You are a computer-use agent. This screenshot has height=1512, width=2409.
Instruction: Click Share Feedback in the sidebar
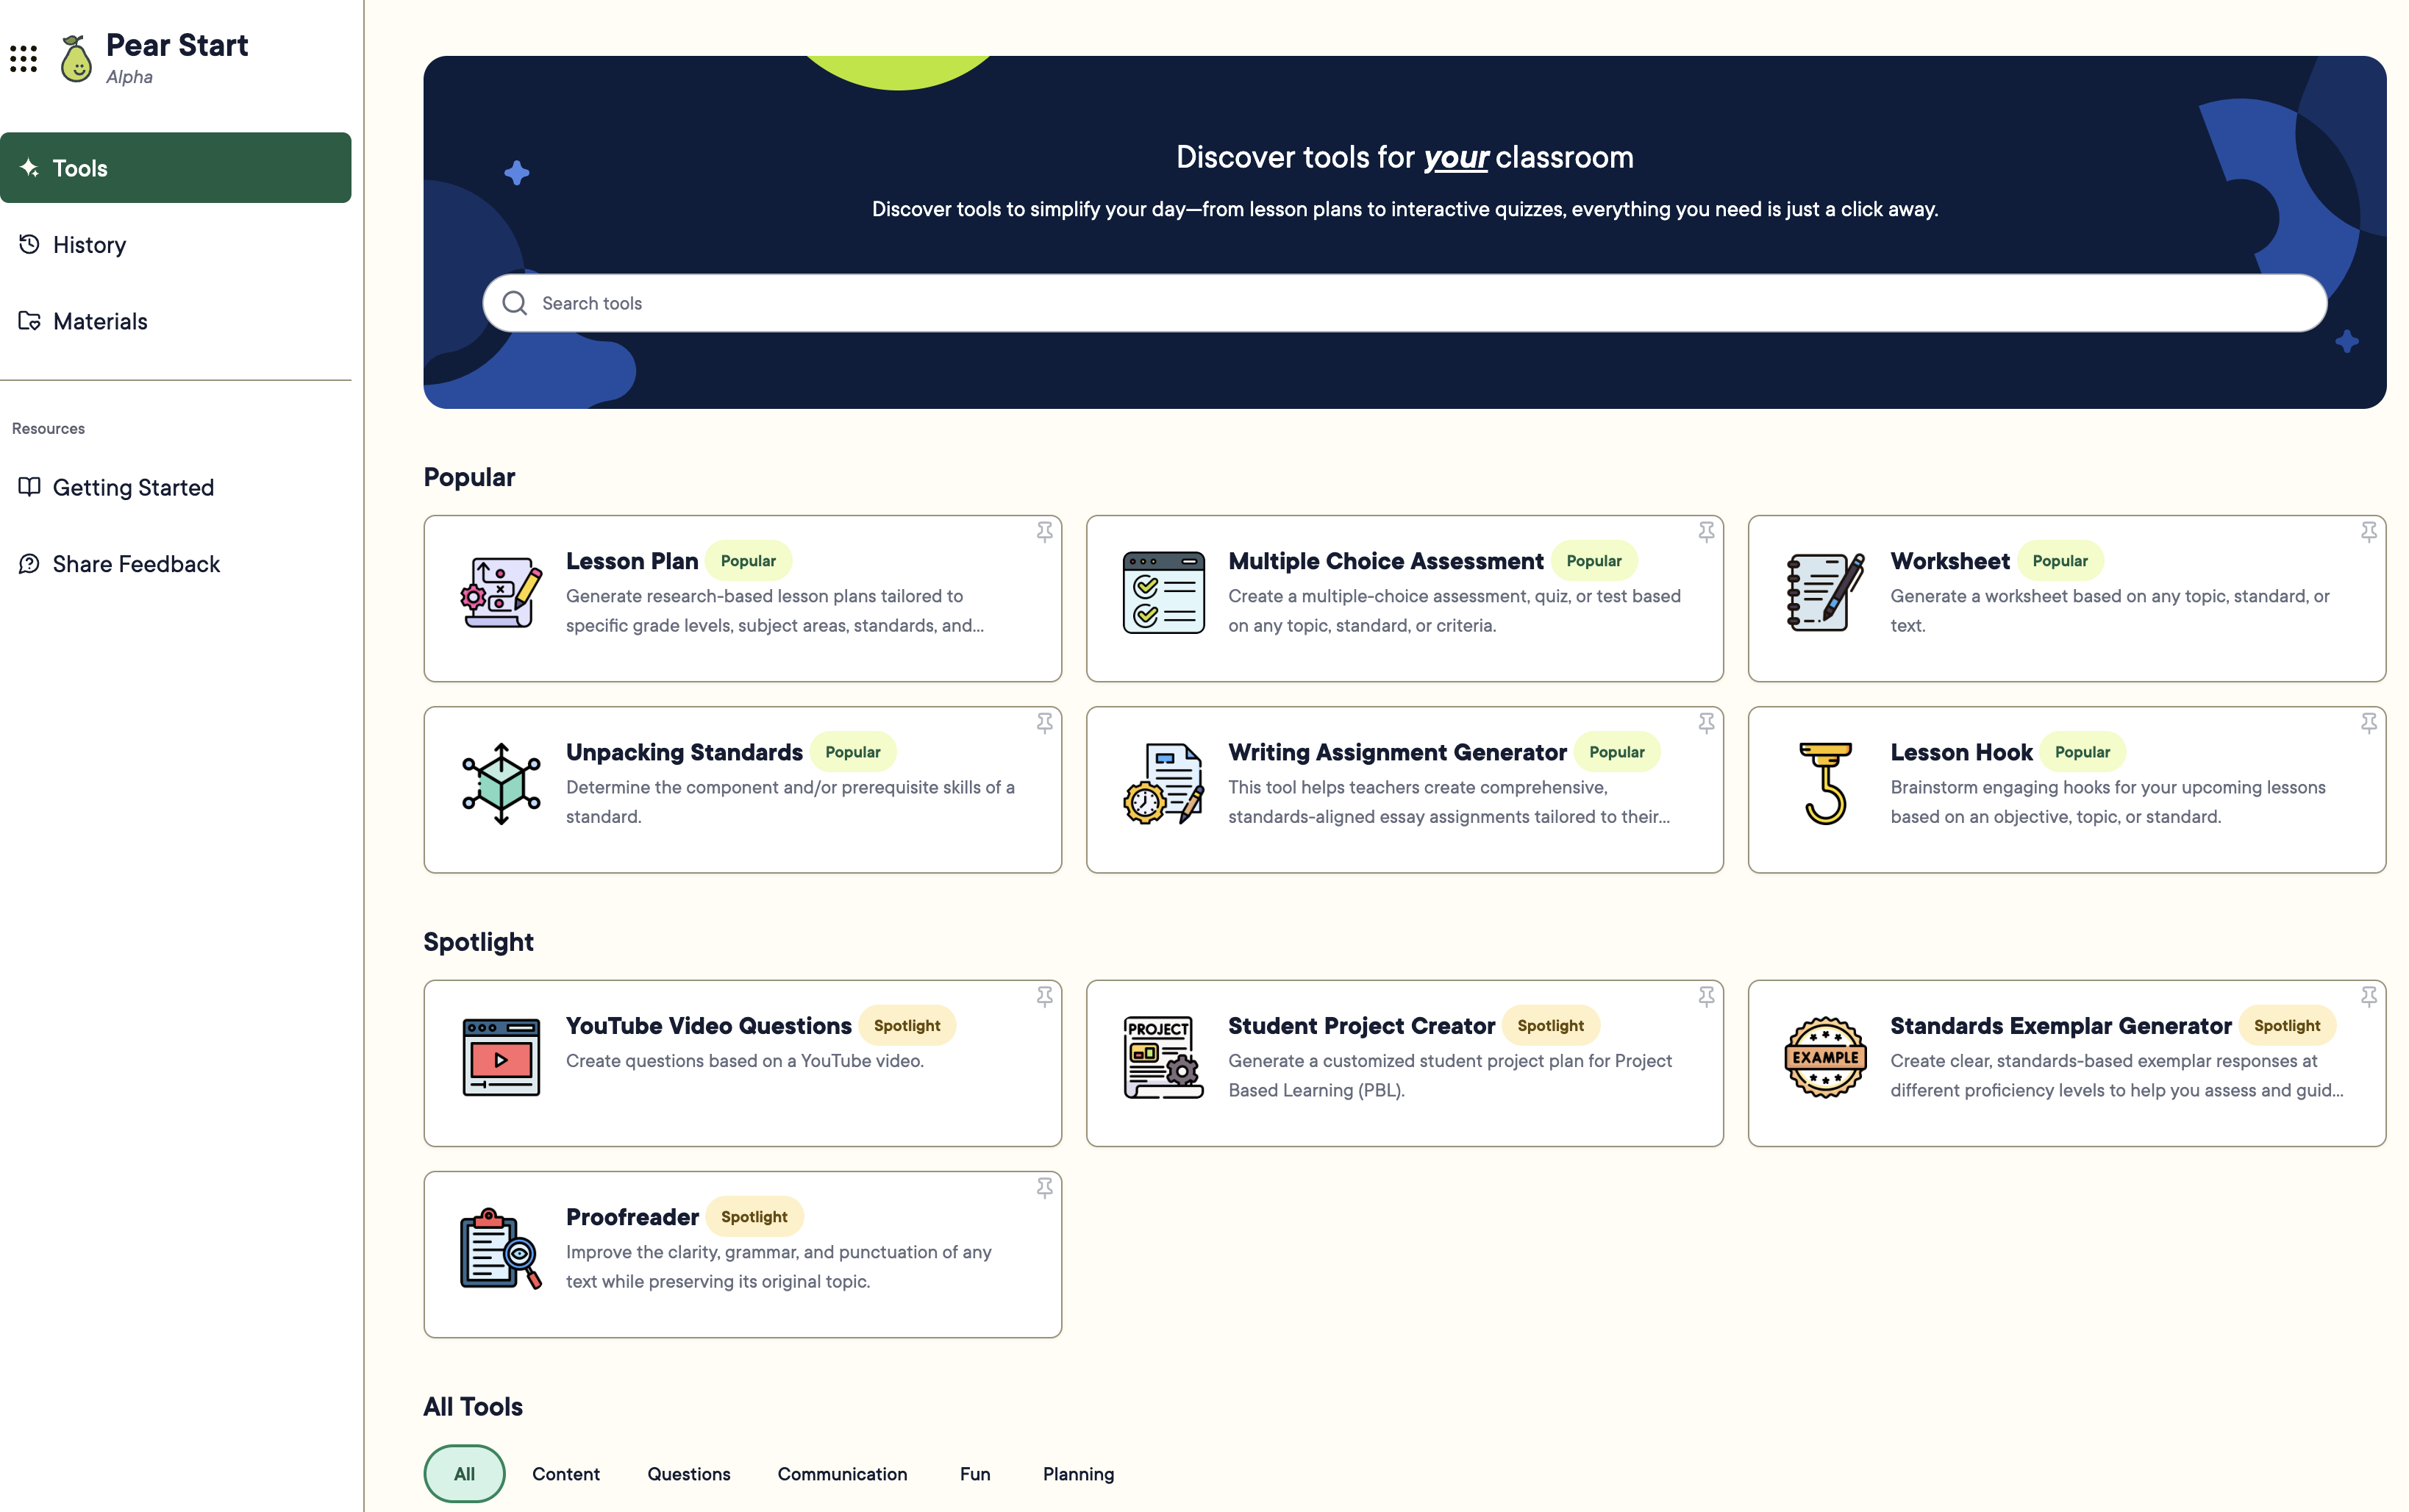[135, 563]
